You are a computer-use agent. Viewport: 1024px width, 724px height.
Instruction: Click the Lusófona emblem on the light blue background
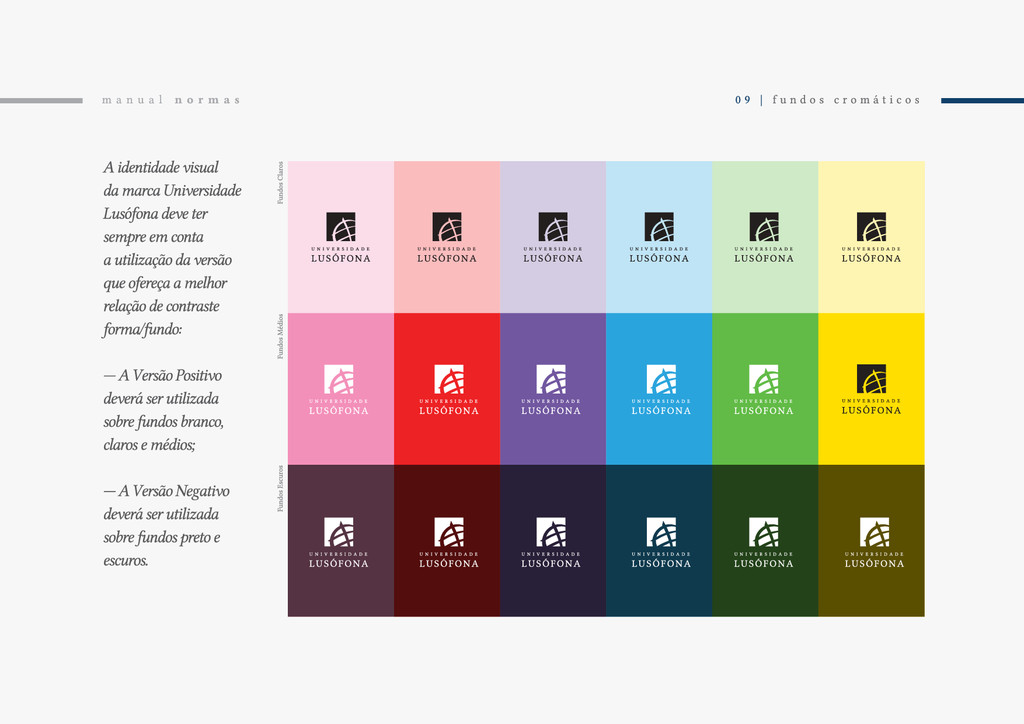(659, 227)
